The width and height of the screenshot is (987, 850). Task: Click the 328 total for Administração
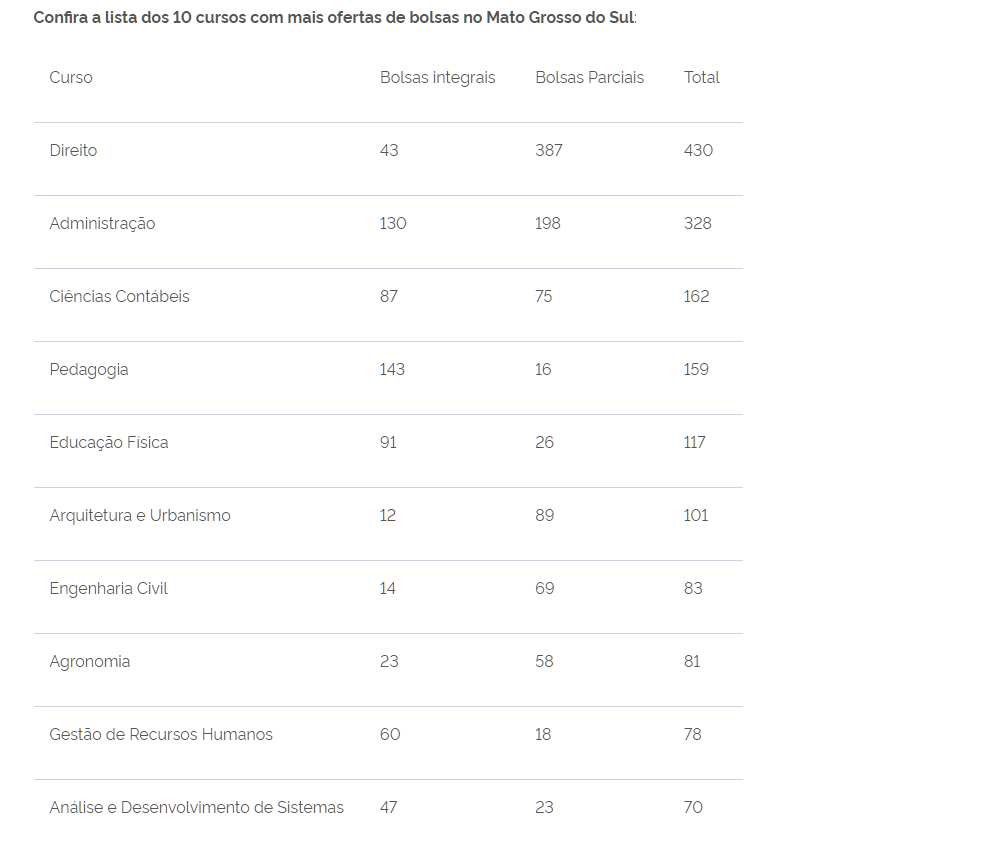click(697, 224)
